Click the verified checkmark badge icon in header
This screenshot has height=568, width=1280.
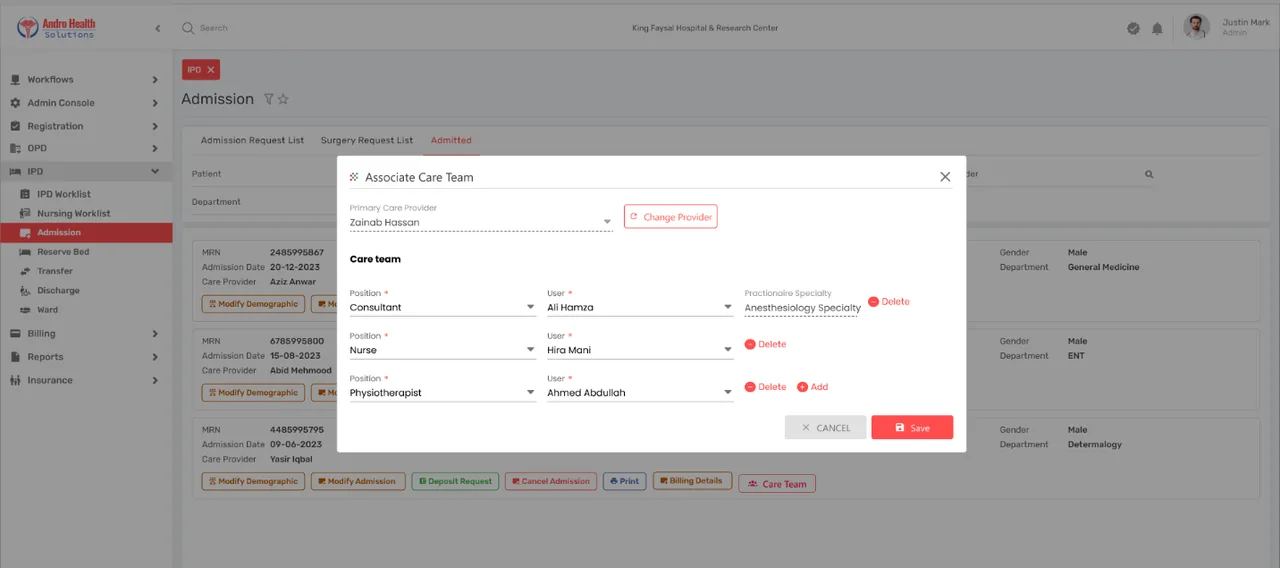pos(1133,28)
